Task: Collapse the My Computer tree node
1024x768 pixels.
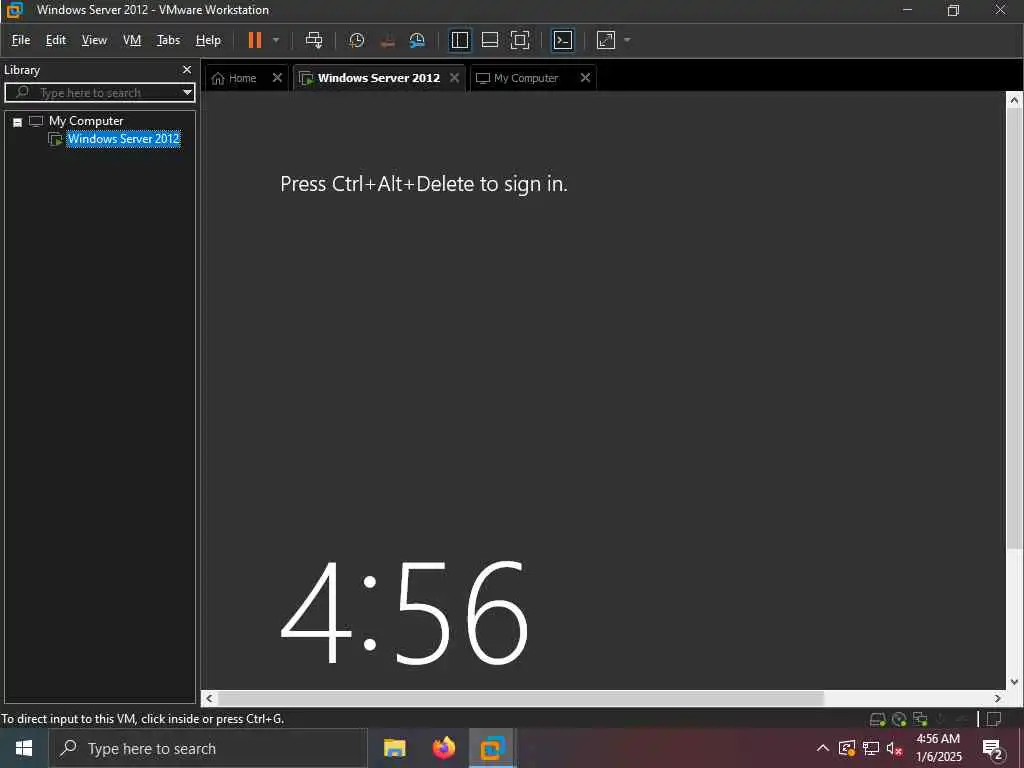Action: coord(18,122)
